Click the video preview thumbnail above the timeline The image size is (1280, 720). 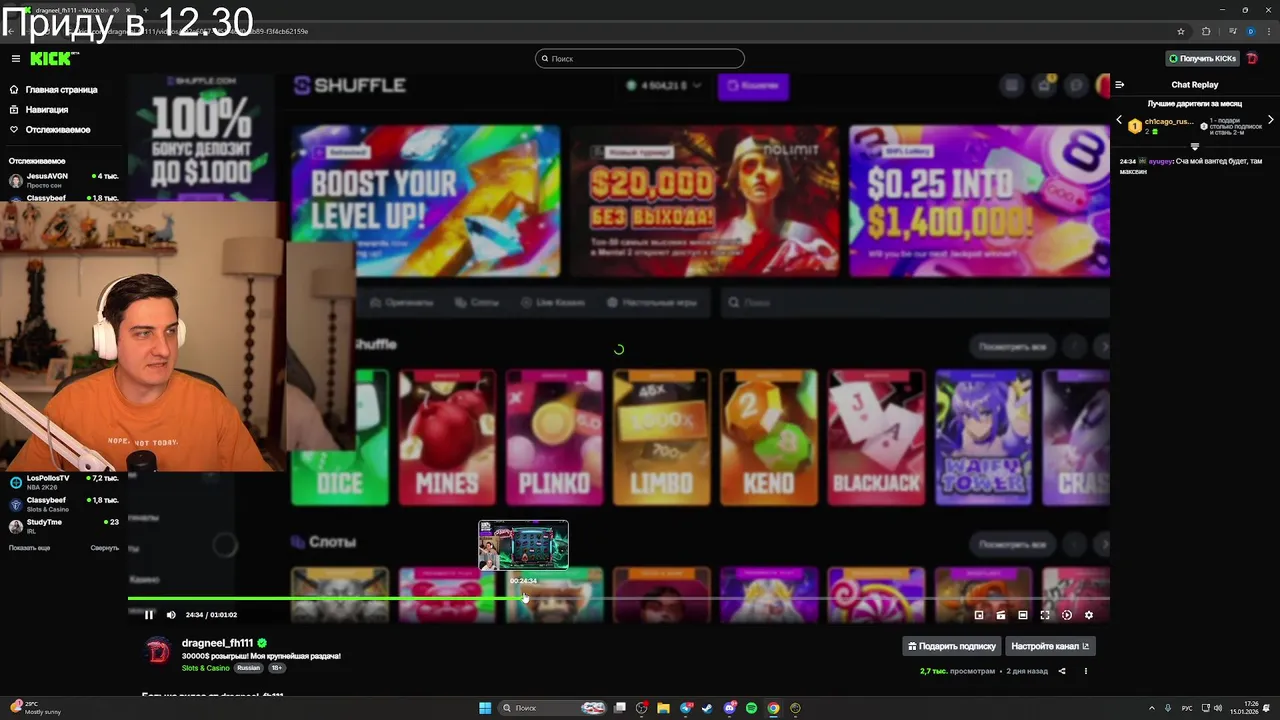(523, 545)
